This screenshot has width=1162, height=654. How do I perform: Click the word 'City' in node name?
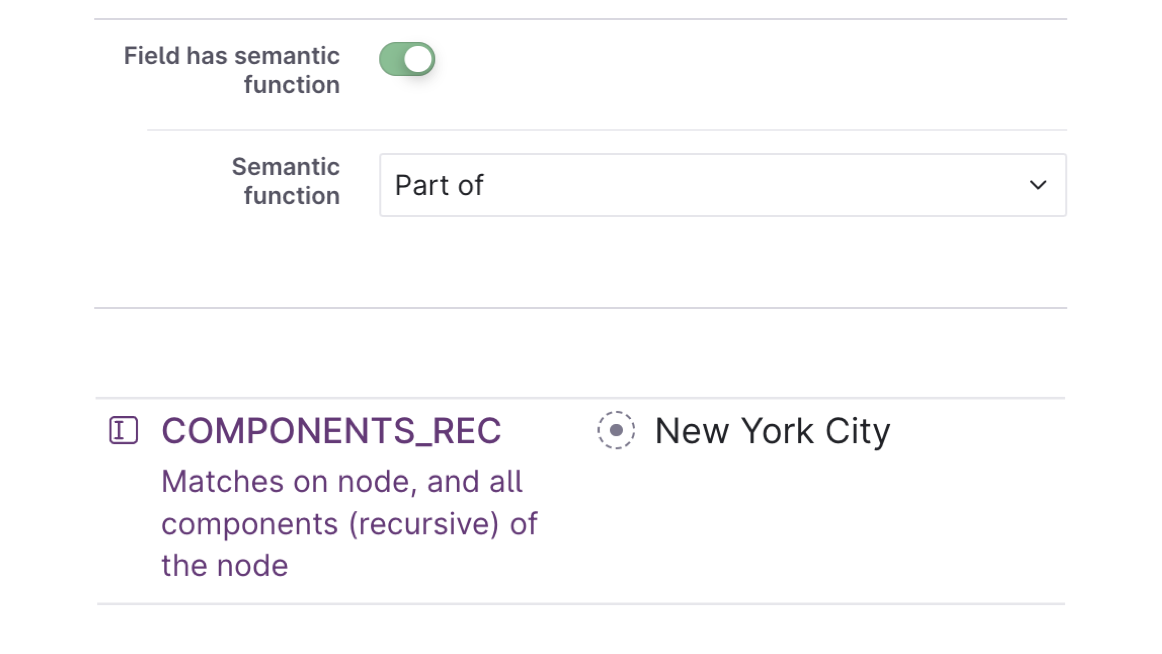coord(857,431)
